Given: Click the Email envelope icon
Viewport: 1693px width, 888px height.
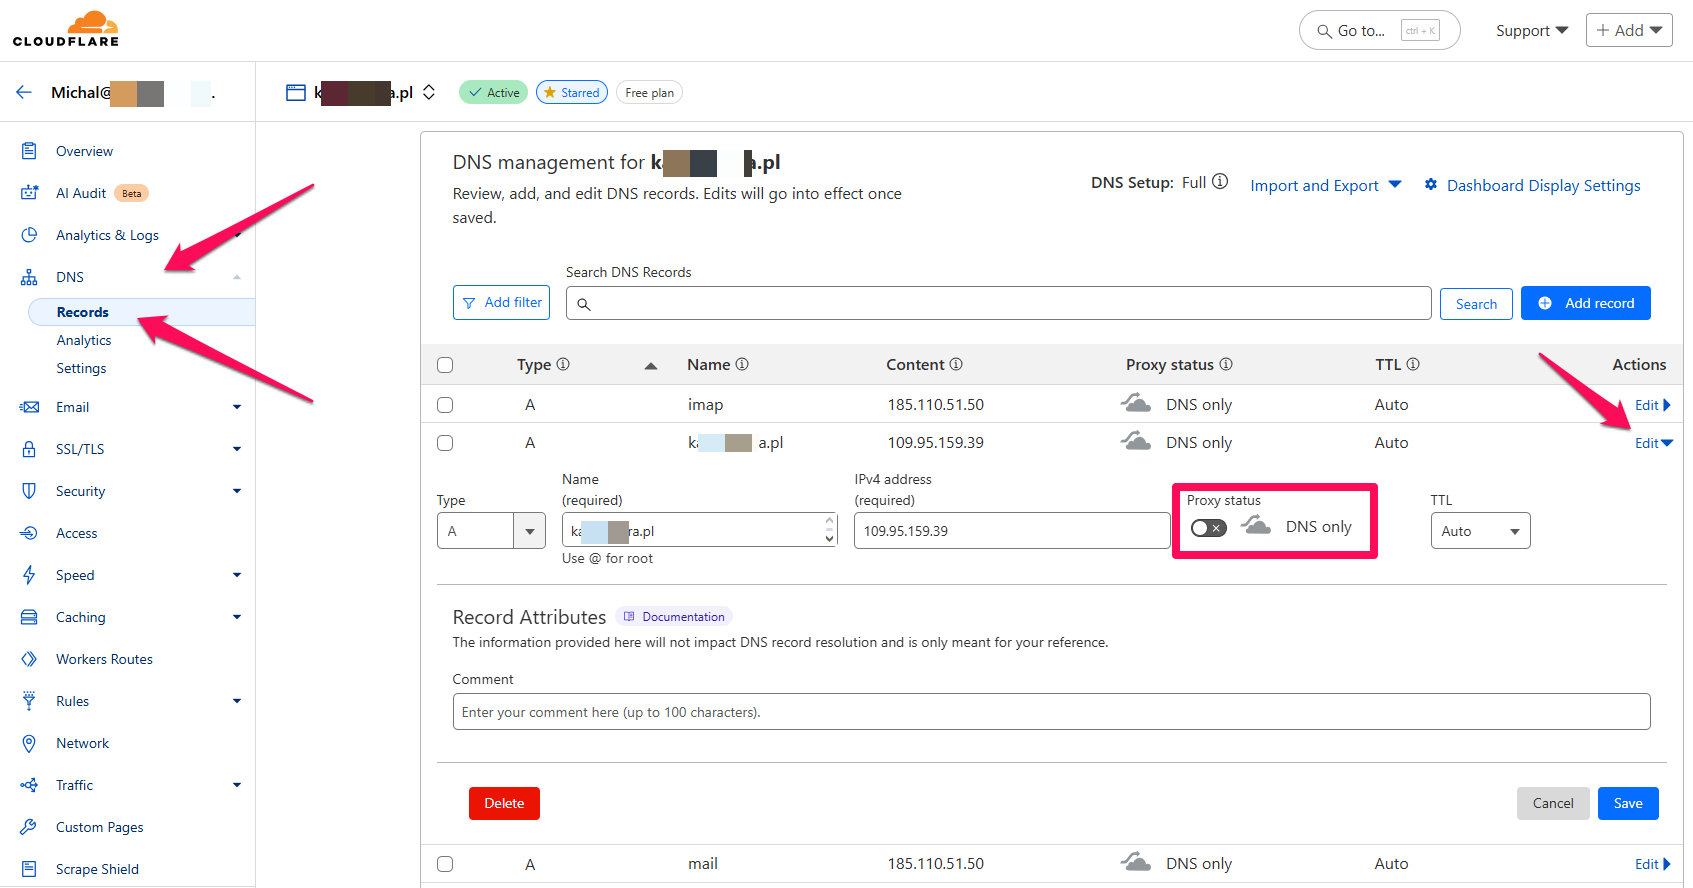Looking at the screenshot, I should click(x=29, y=407).
